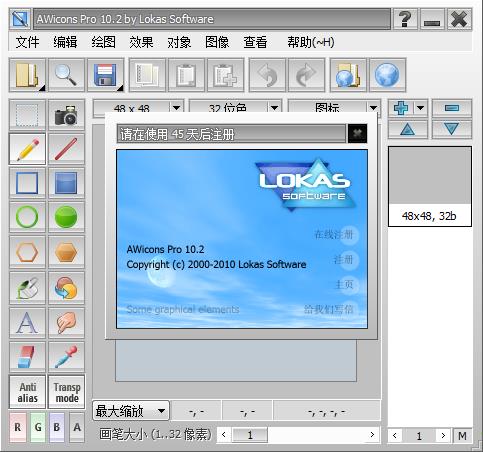Go to previous page in image list
The height and width of the screenshot is (452, 483).
coord(395,436)
